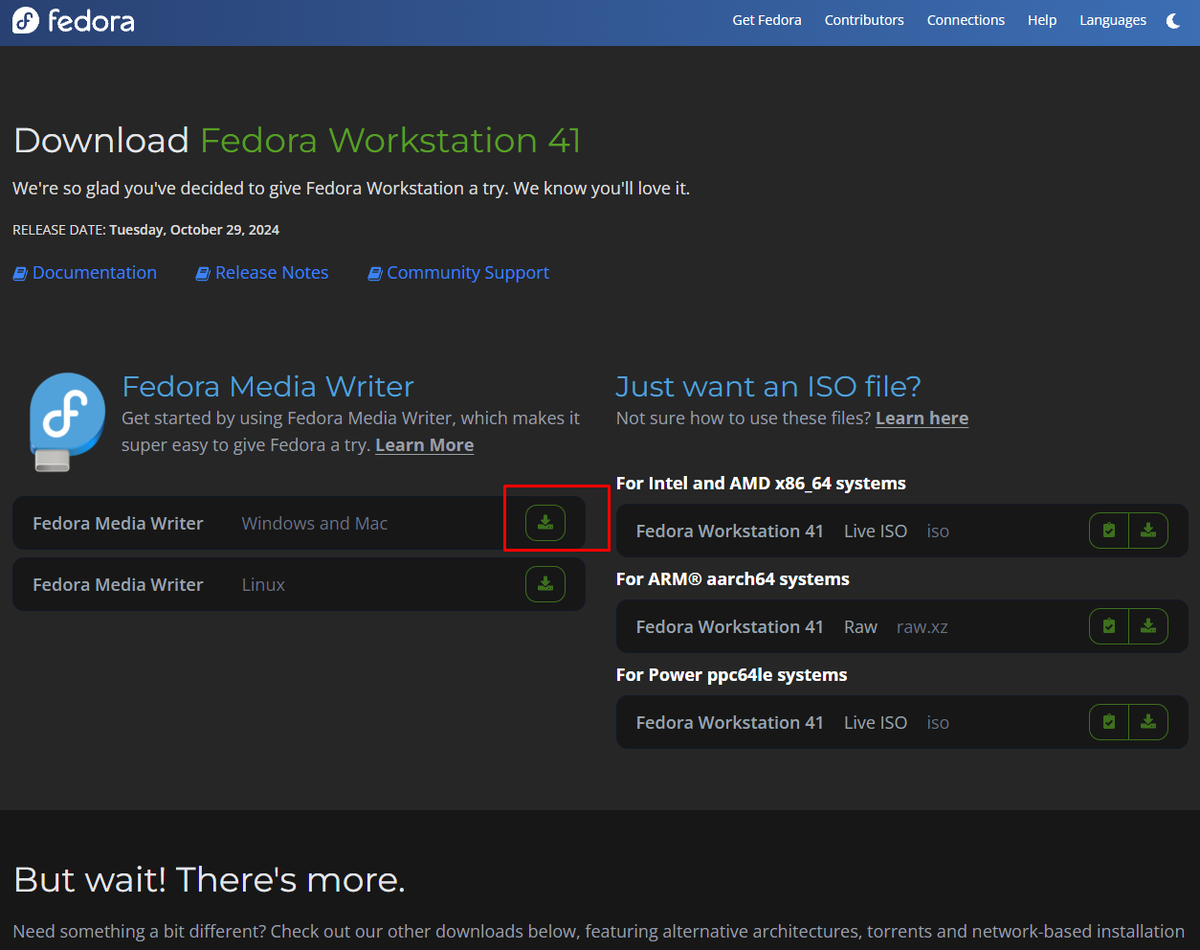
Task: Verify checksum for aarch64 Raw image
Action: coord(1109,627)
